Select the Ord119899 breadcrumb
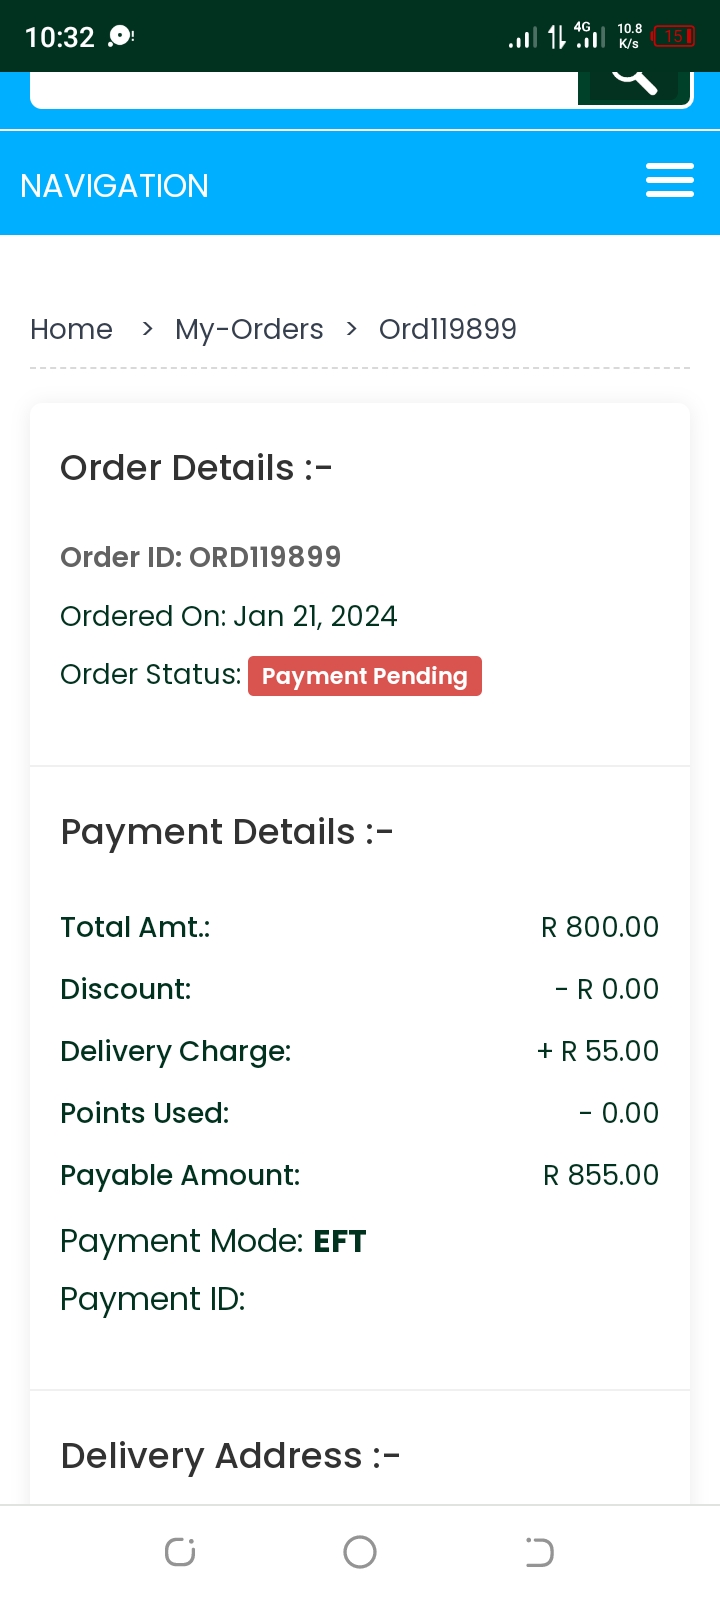The height and width of the screenshot is (1600, 720). point(447,329)
